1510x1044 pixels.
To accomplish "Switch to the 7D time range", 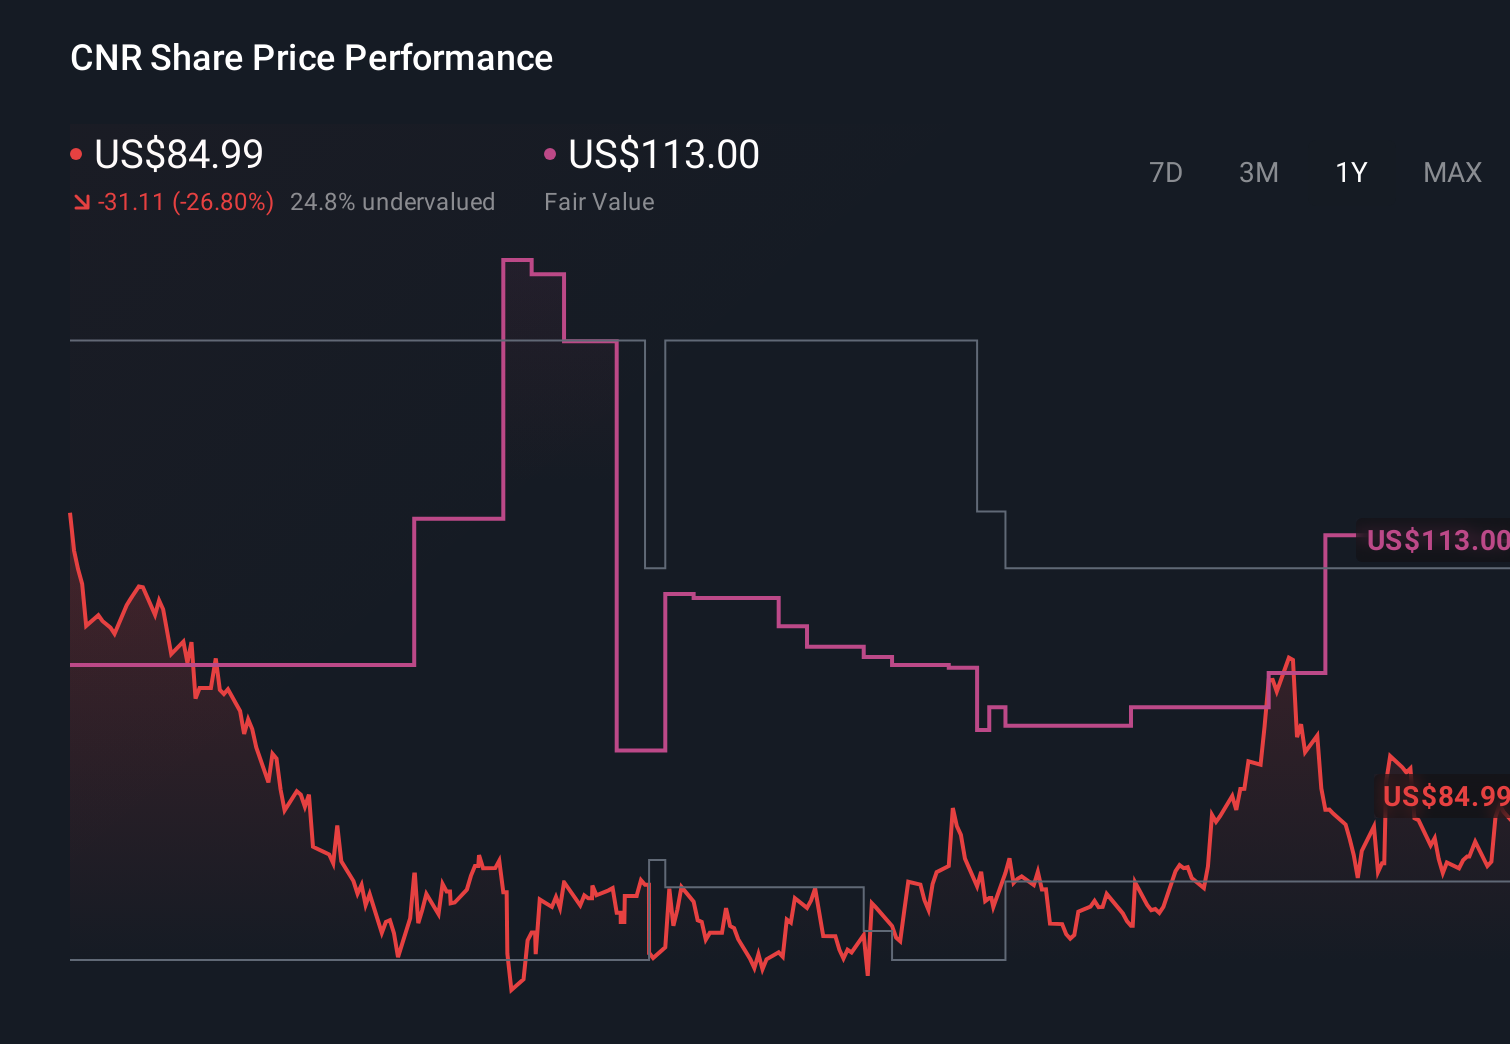I will click(1166, 172).
